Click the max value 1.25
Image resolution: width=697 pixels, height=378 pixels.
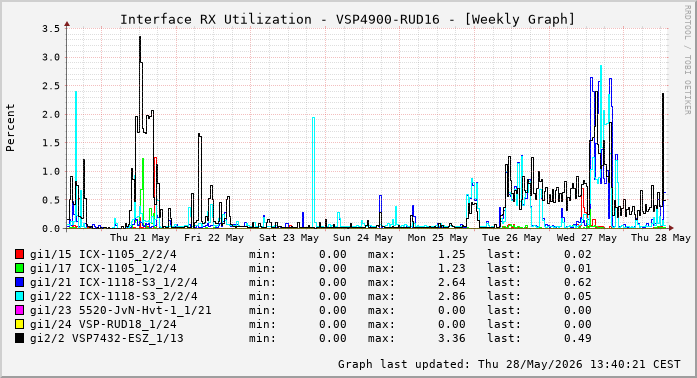click(x=452, y=254)
